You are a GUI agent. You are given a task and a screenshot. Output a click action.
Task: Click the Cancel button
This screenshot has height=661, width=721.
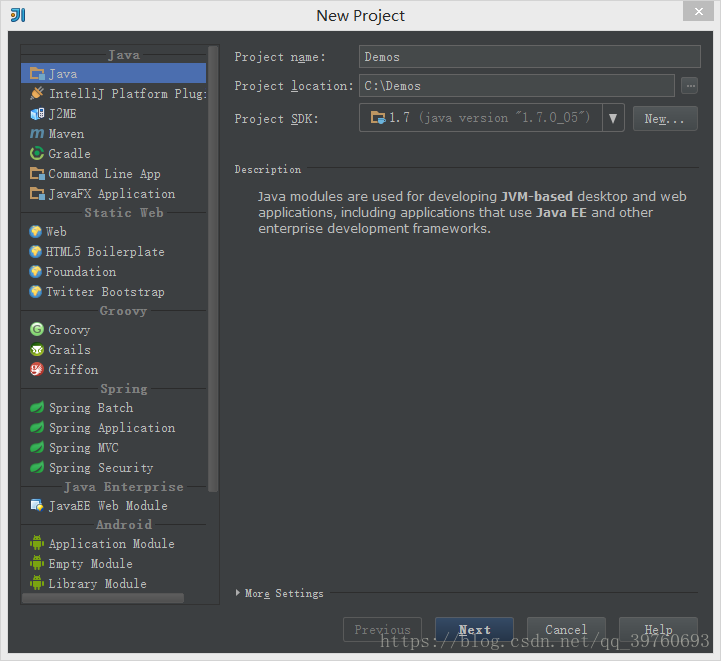566,629
